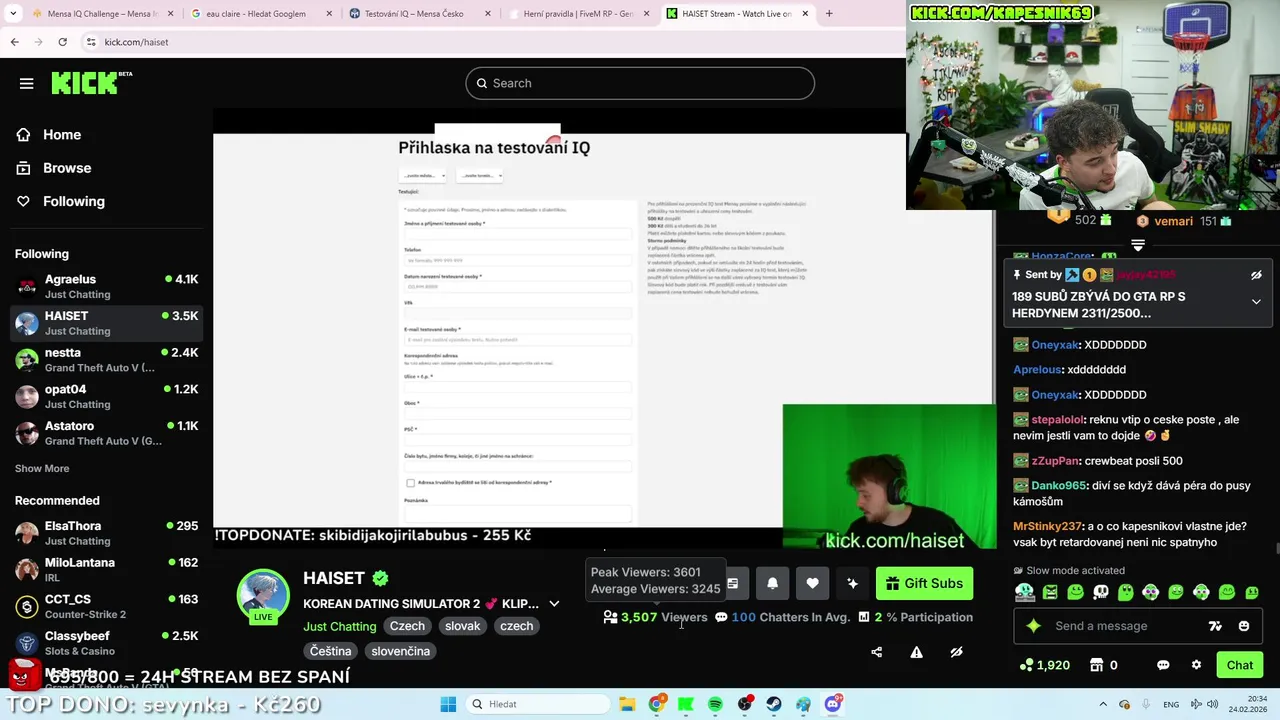This screenshot has height=720, width=1280.
Task: Select the Čeština language tag
Action: click(x=330, y=651)
